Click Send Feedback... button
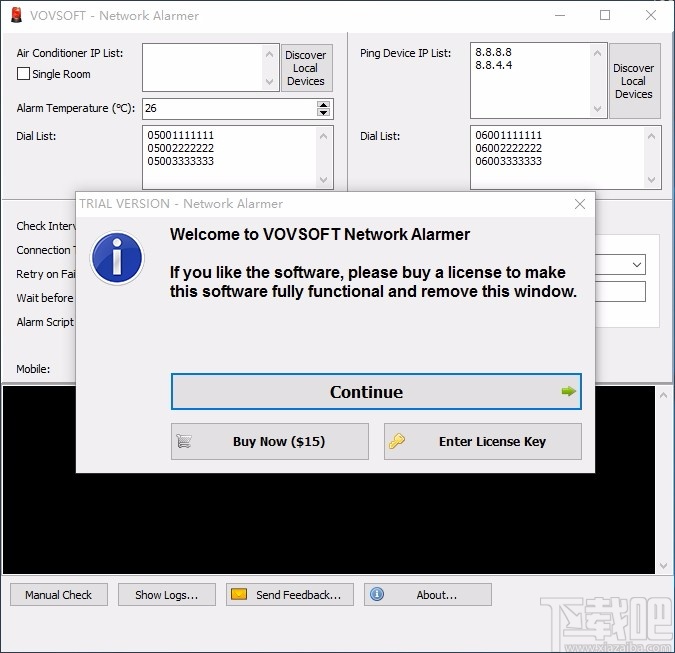 click(290, 594)
